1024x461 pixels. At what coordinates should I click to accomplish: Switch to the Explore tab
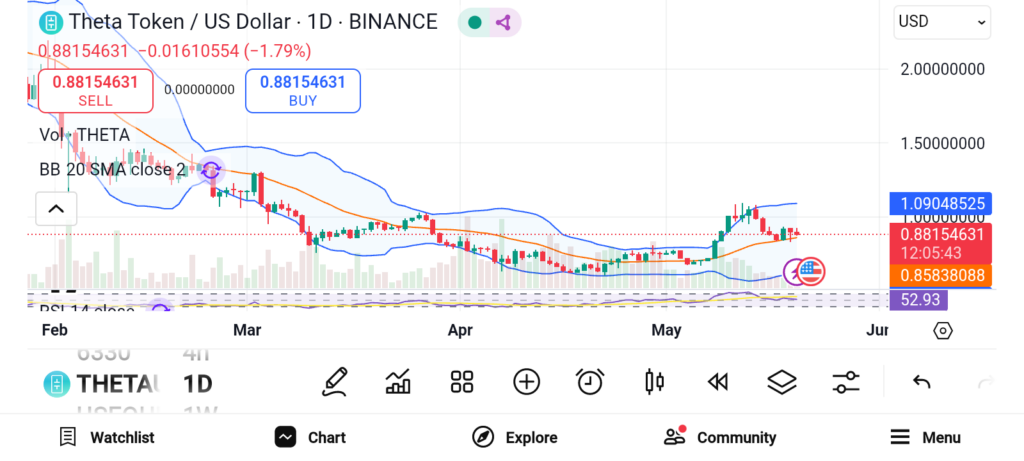(515, 437)
